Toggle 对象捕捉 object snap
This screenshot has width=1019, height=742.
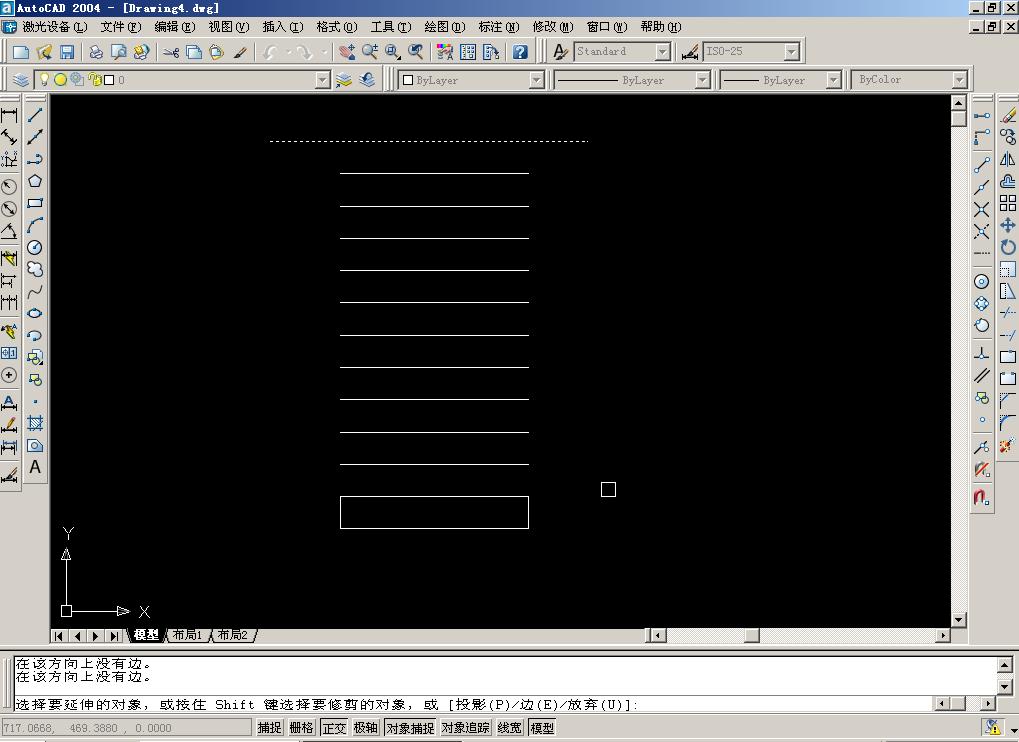[x=410, y=728]
